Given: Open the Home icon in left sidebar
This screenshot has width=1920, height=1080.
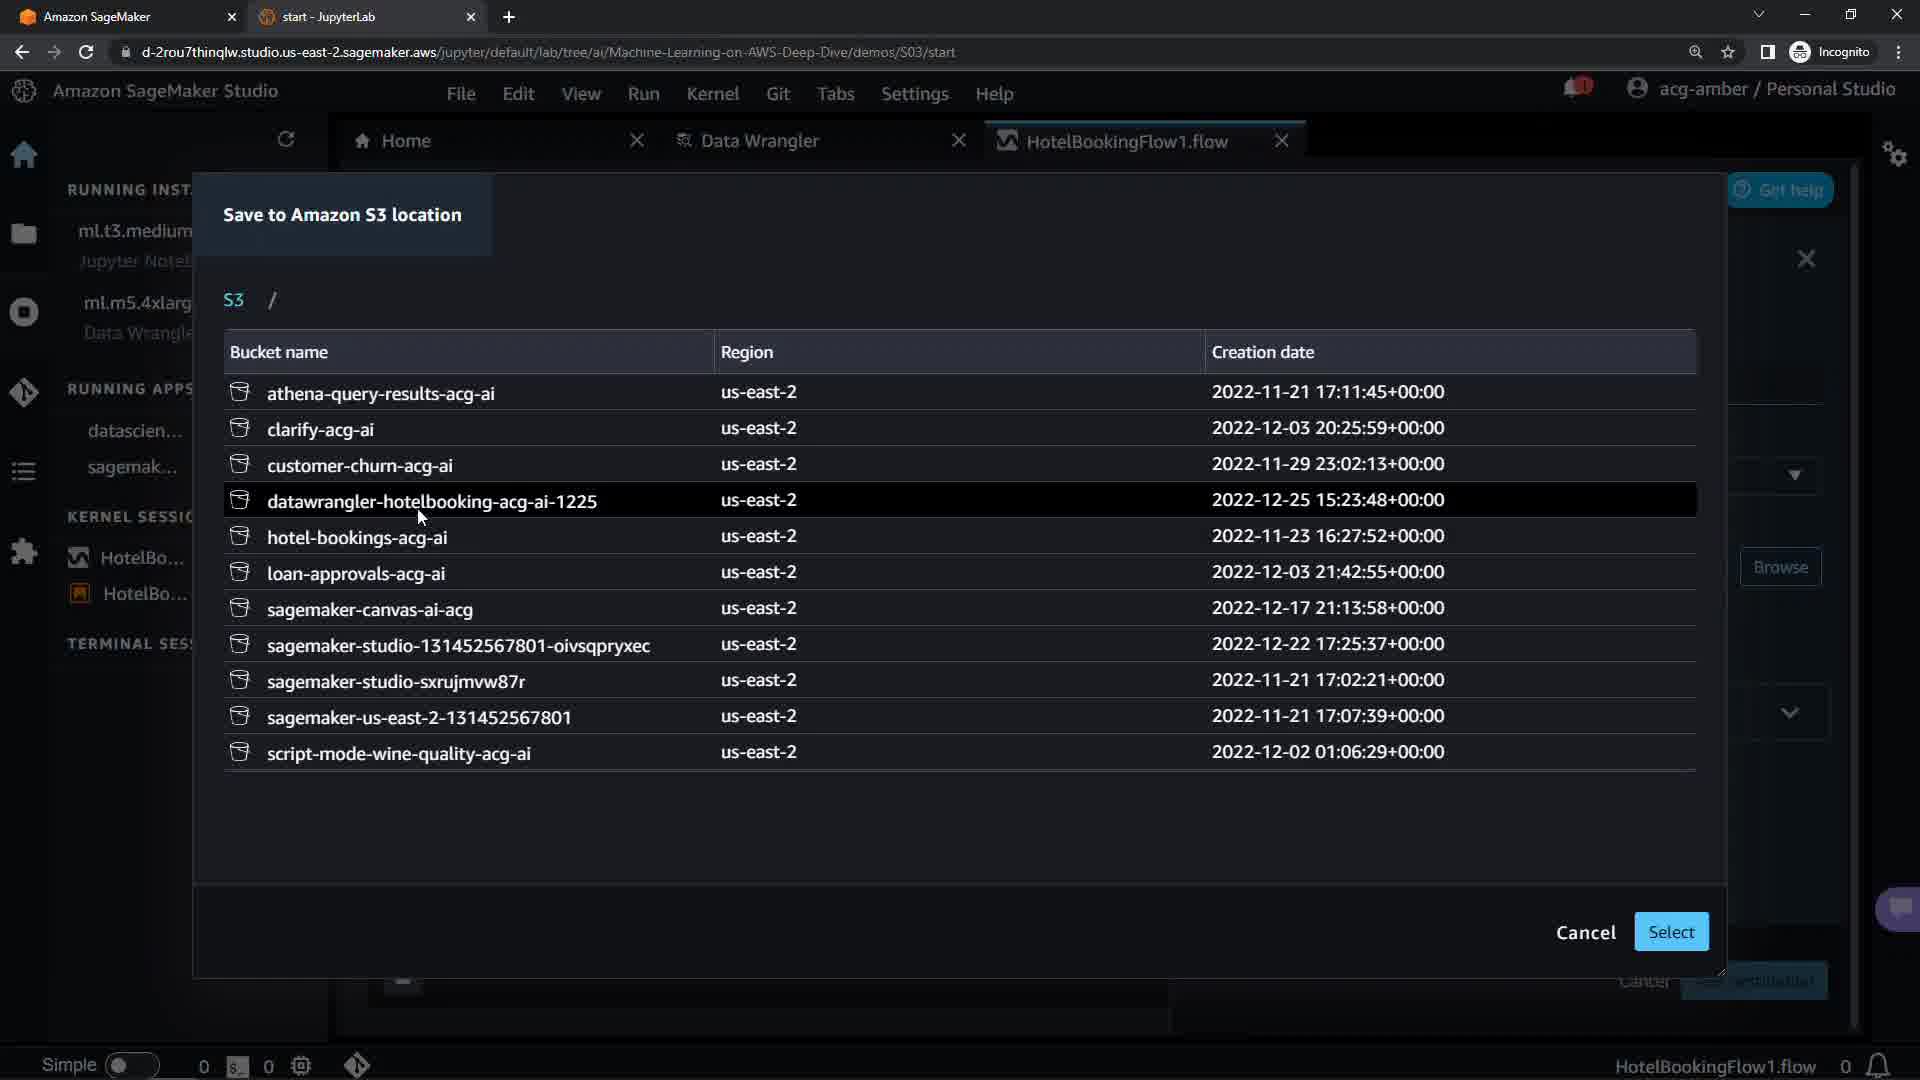Looking at the screenshot, I should coord(24,155).
